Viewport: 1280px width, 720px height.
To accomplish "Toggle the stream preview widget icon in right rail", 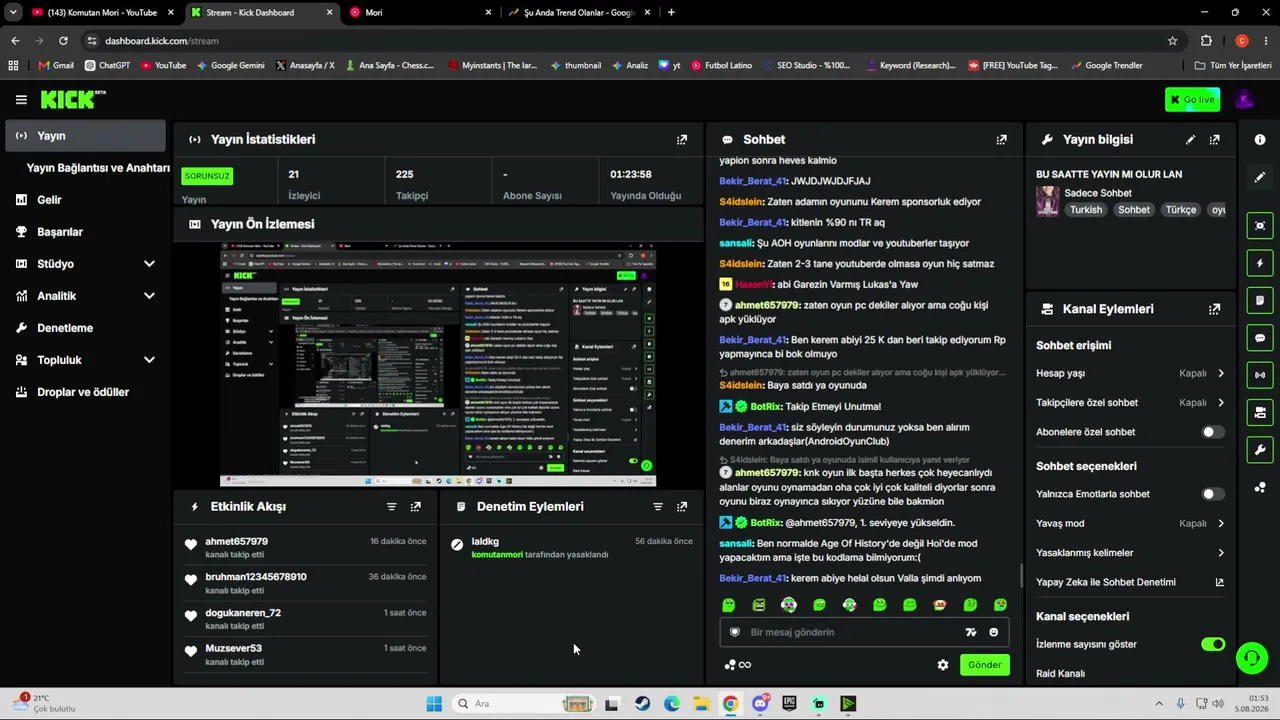I will click(1260, 226).
